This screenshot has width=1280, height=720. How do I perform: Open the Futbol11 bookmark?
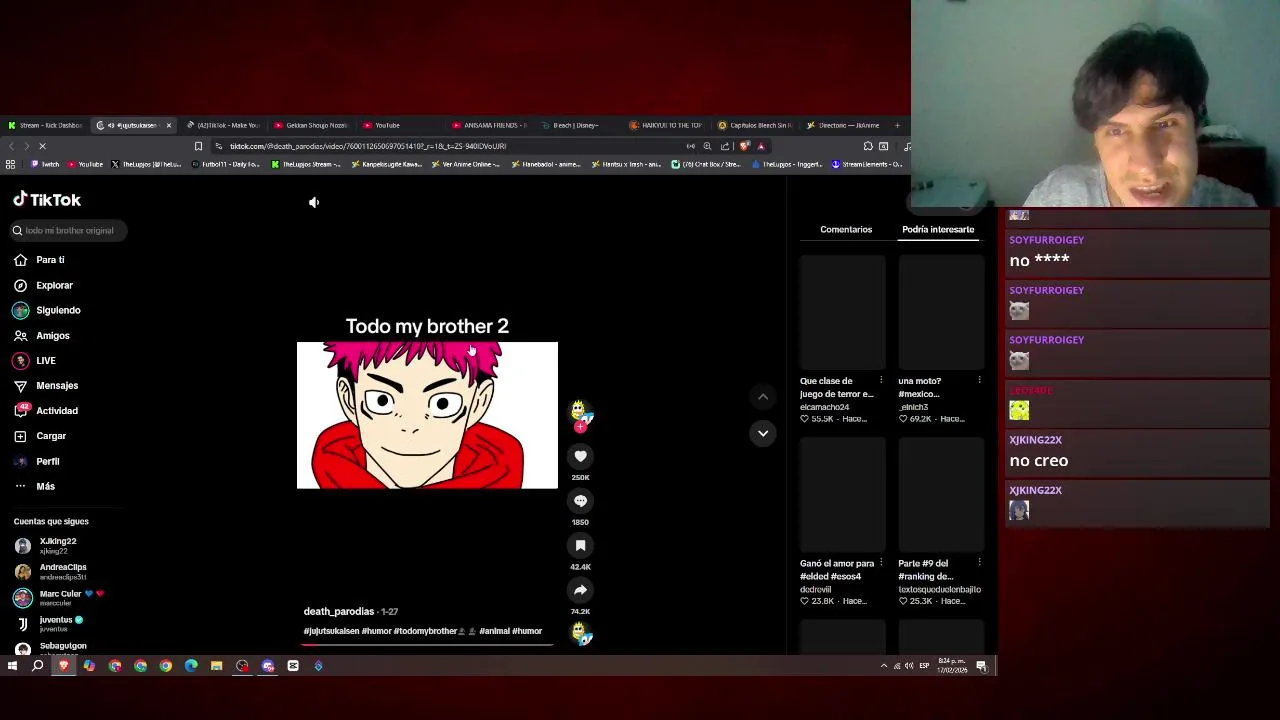click(225, 164)
